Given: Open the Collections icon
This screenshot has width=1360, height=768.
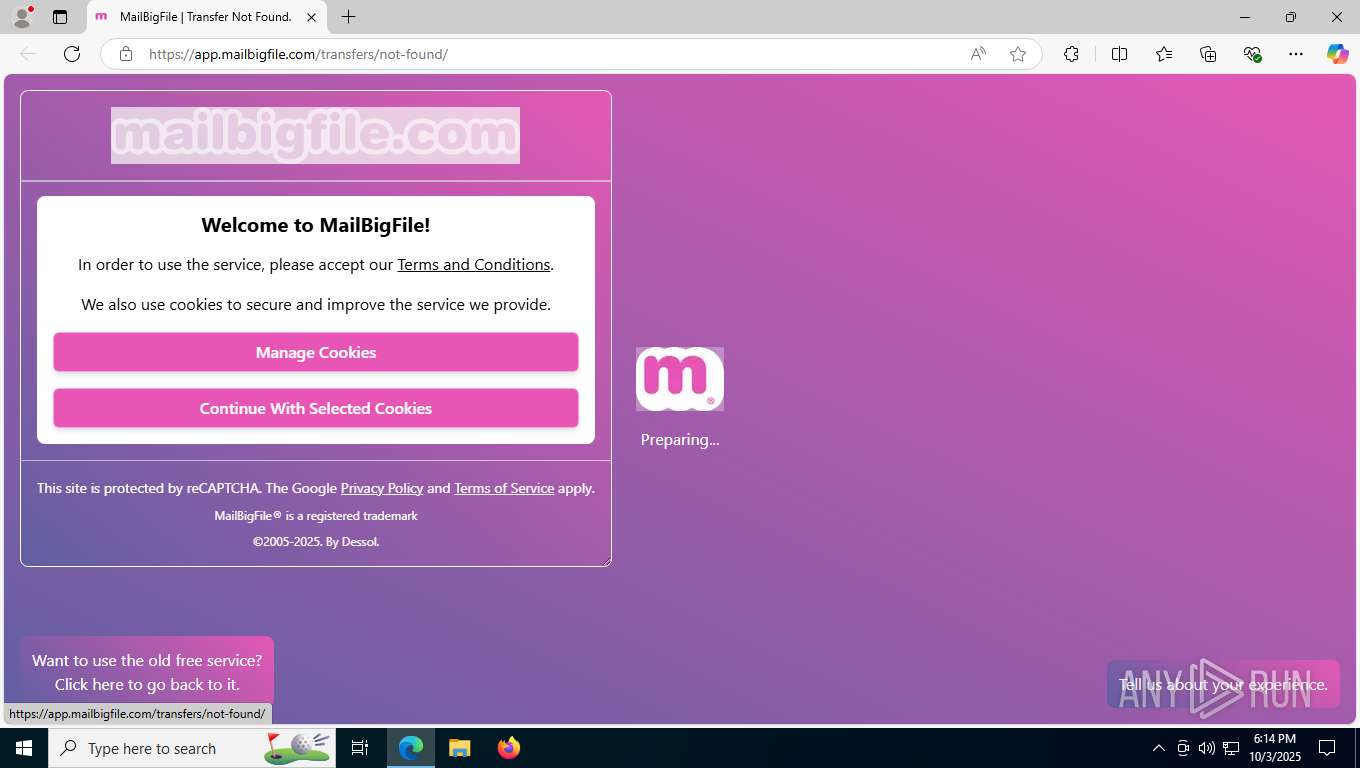Looking at the screenshot, I should click(1208, 54).
